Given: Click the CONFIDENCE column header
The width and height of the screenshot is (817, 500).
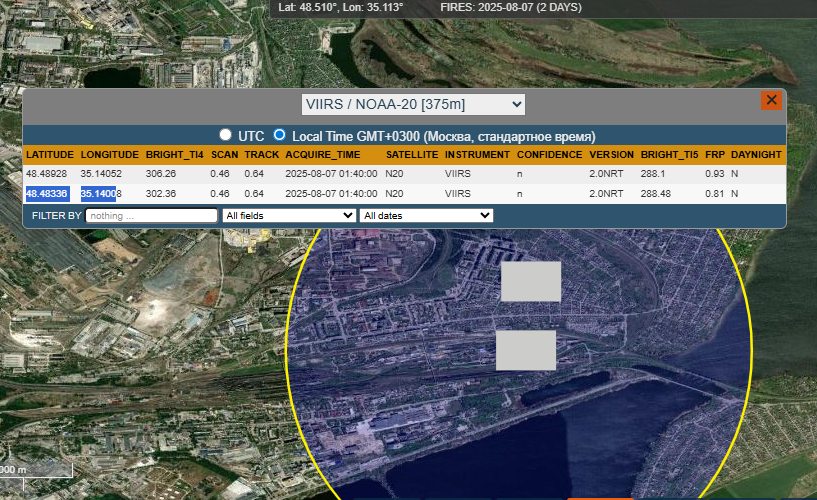Looking at the screenshot, I should click(x=549, y=156).
